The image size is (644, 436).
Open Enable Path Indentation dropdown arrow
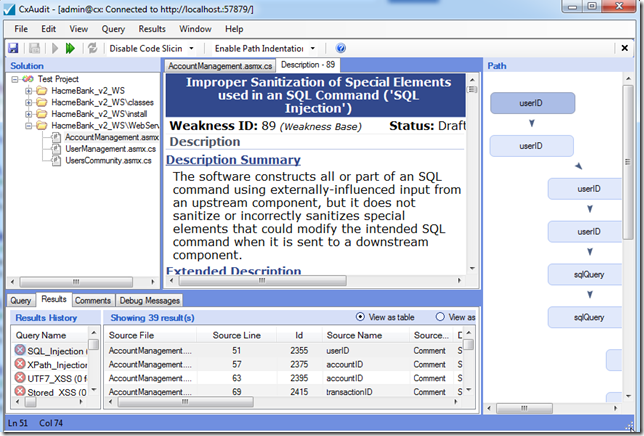[x=313, y=48]
